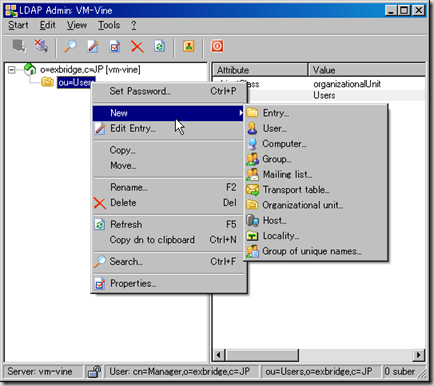Choose Refresh in context menu
Image resolution: width=434 pixels, height=386 pixels.
pos(169,224)
